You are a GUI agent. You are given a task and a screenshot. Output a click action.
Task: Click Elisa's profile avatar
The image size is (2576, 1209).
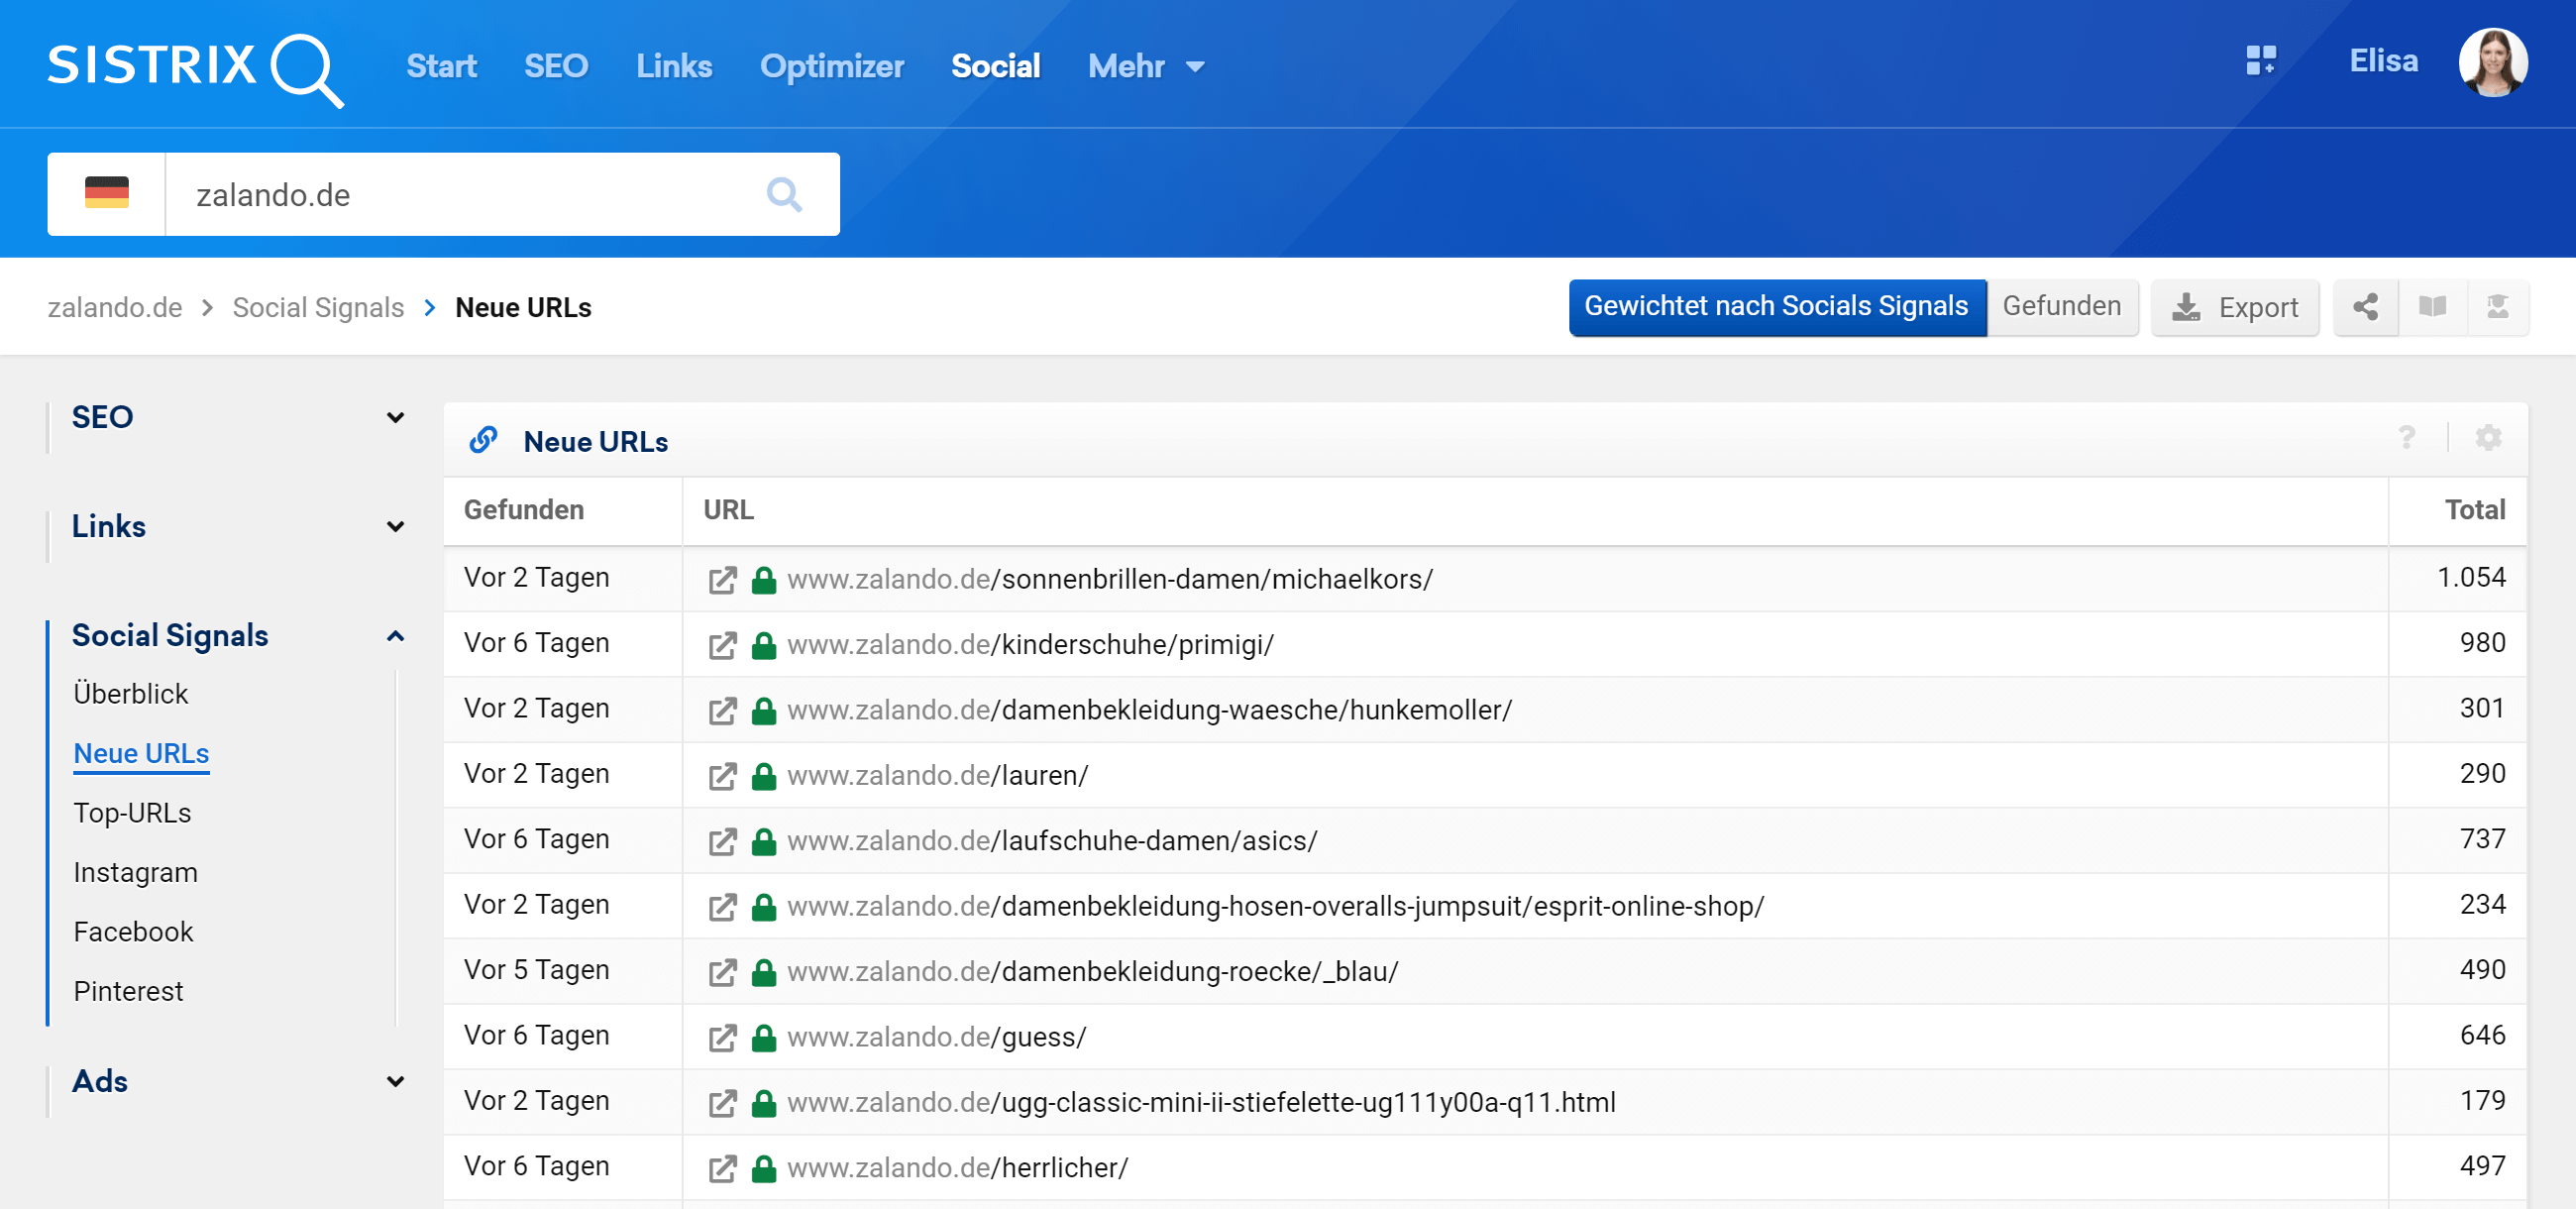(x=2492, y=63)
